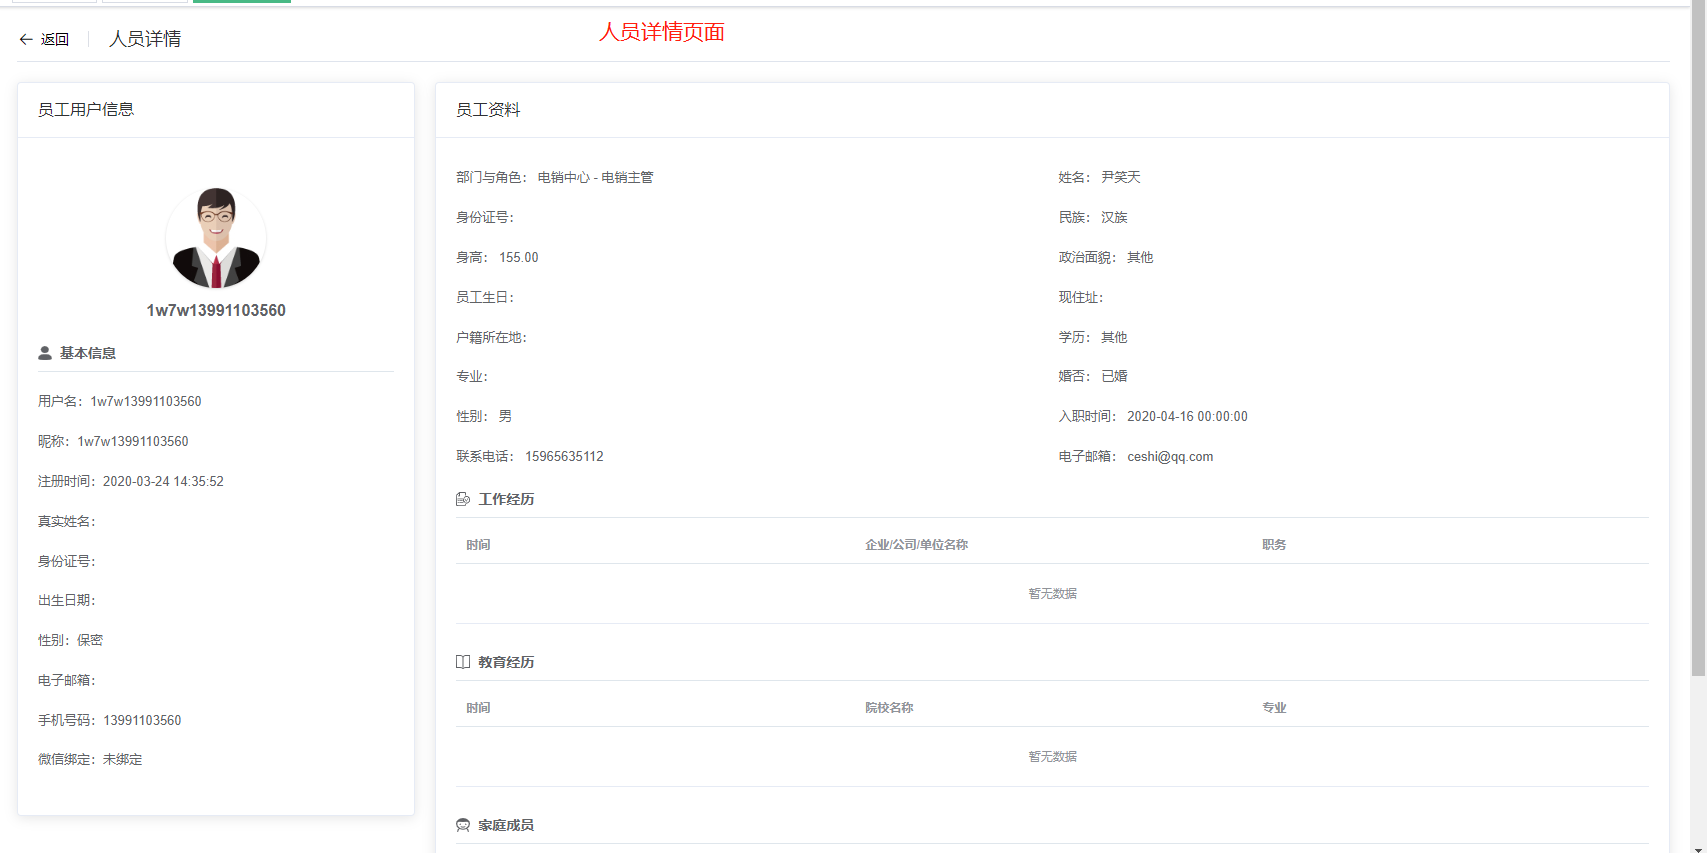Click the vertical scrollbar thumb
Screen dimensions: 1707x853
tap(1698, 340)
